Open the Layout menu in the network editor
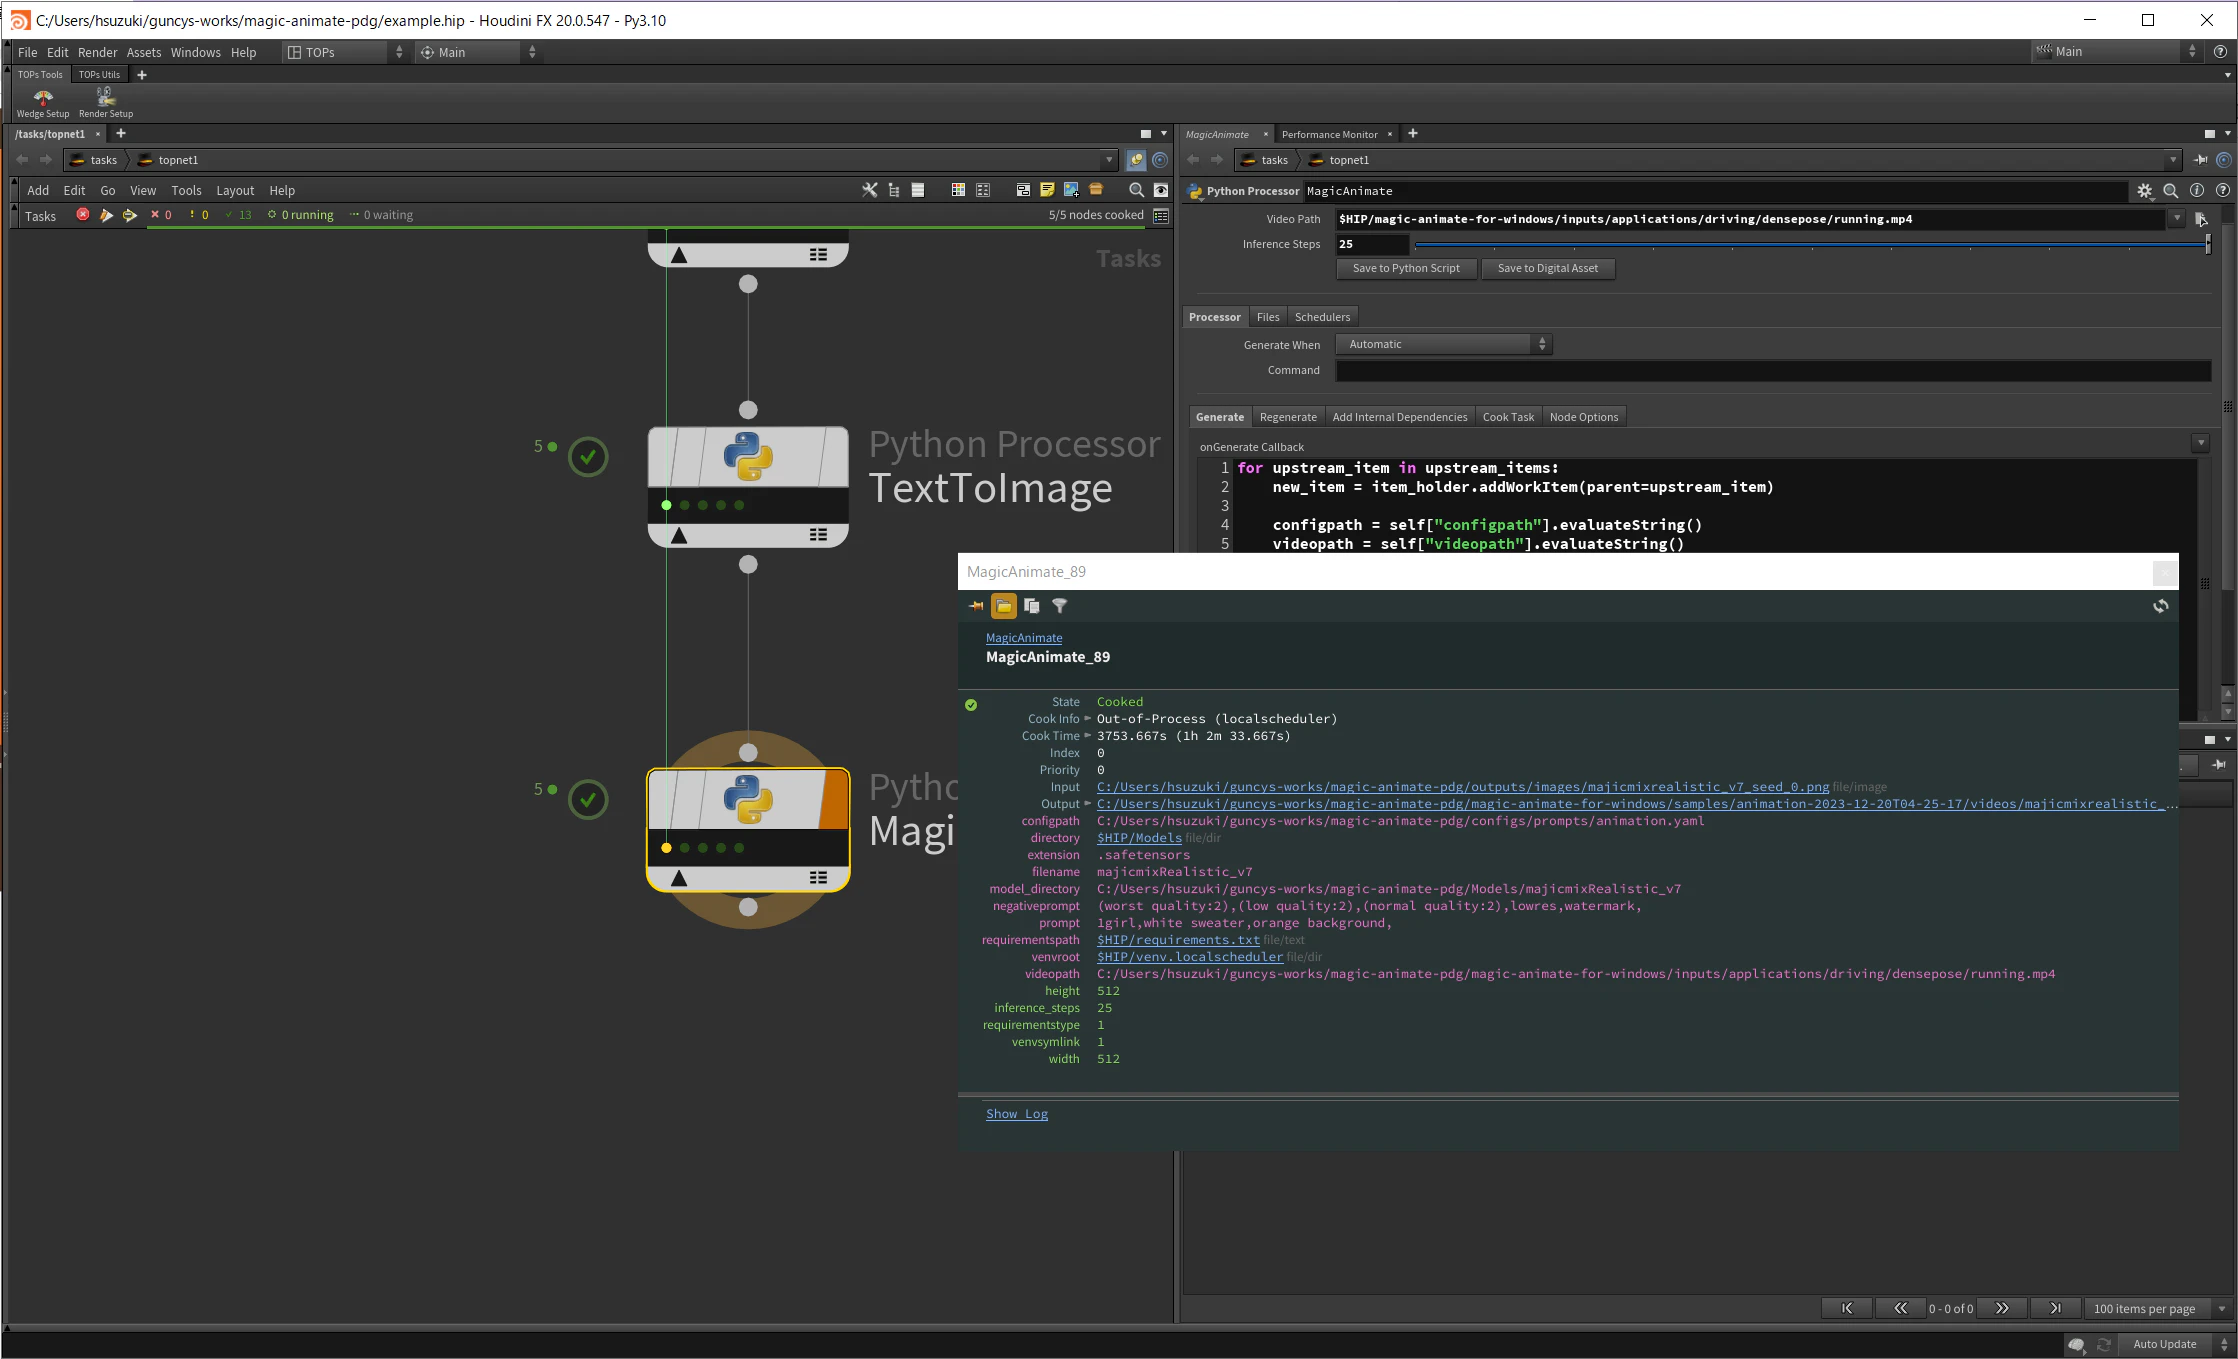2238x1359 pixels. (235, 190)
